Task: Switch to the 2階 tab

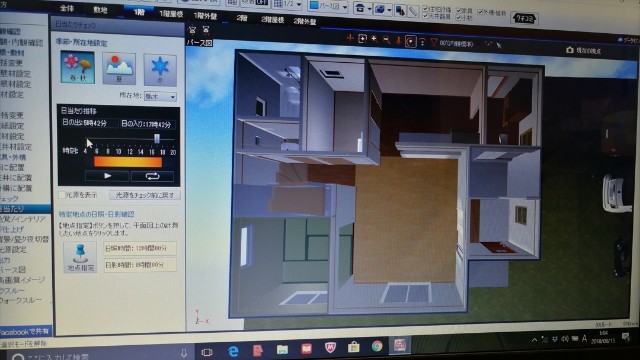Action: point(242,18)
